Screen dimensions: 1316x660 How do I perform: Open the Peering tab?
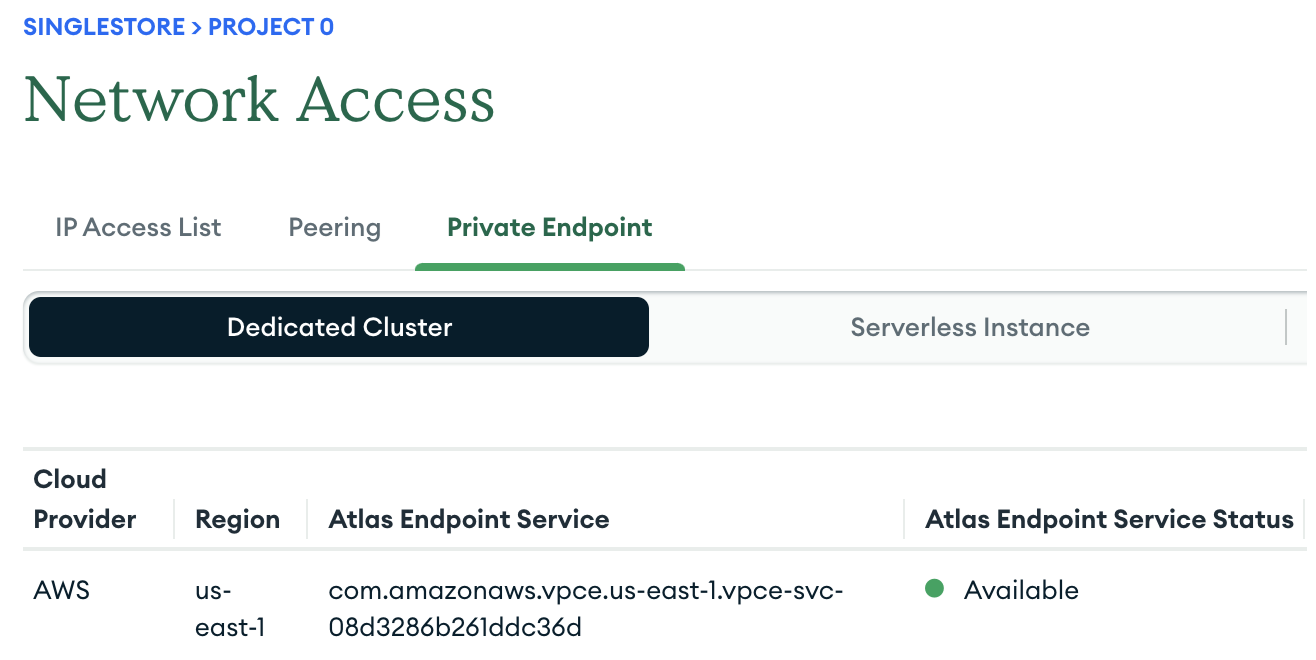click(335, 228)
